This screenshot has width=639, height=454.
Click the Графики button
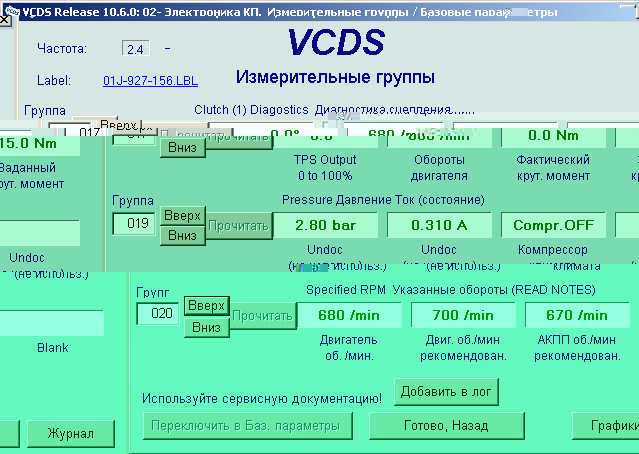(607, 426)
